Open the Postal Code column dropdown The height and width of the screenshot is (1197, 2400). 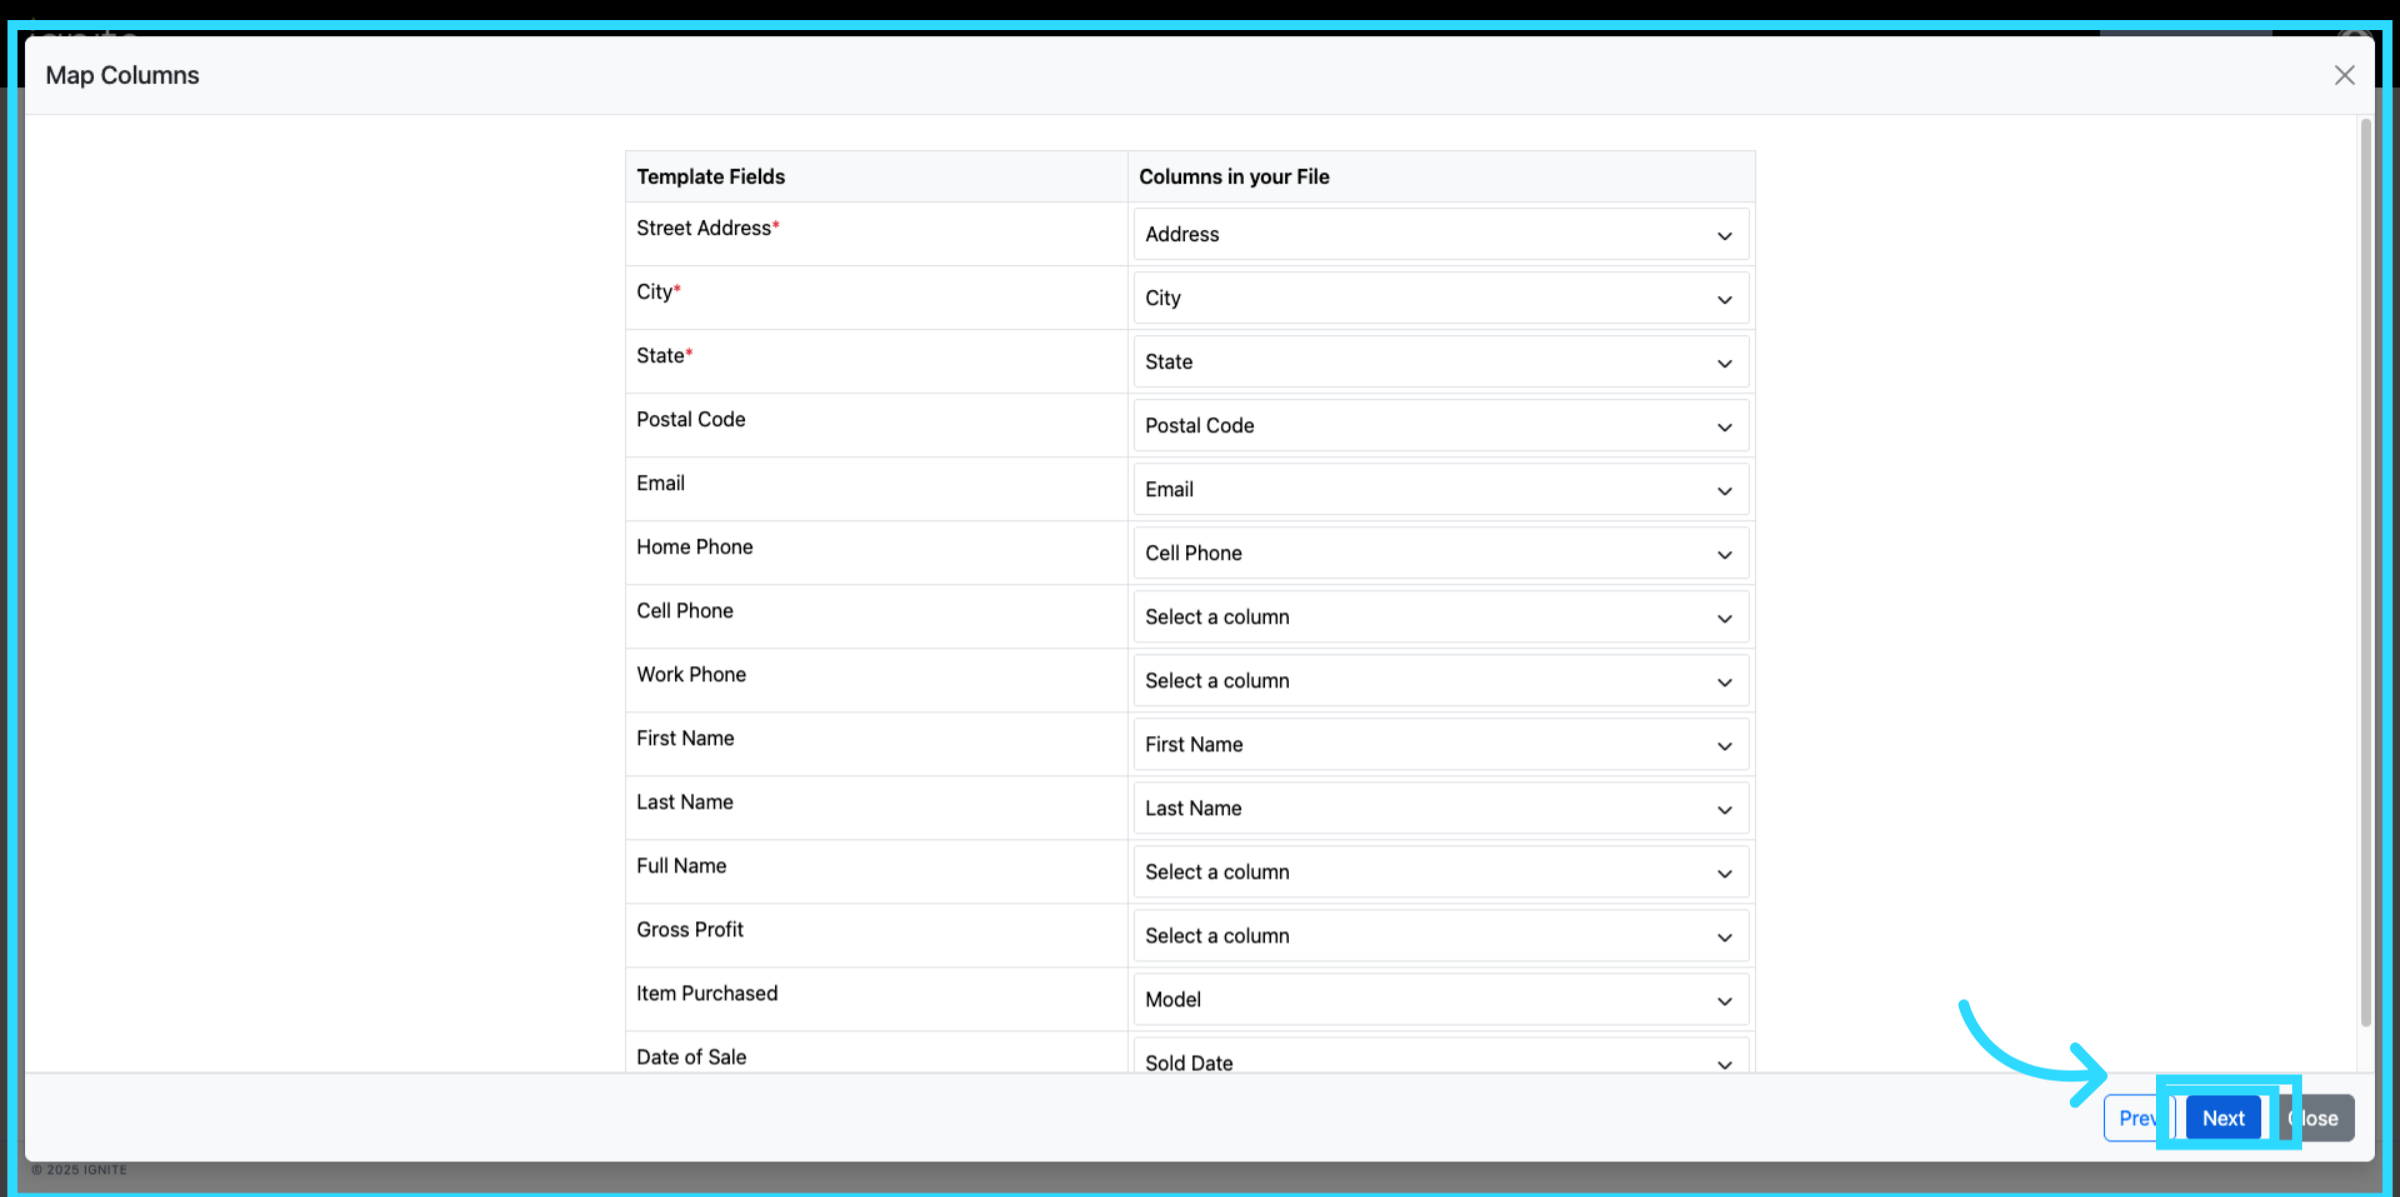1440,426
